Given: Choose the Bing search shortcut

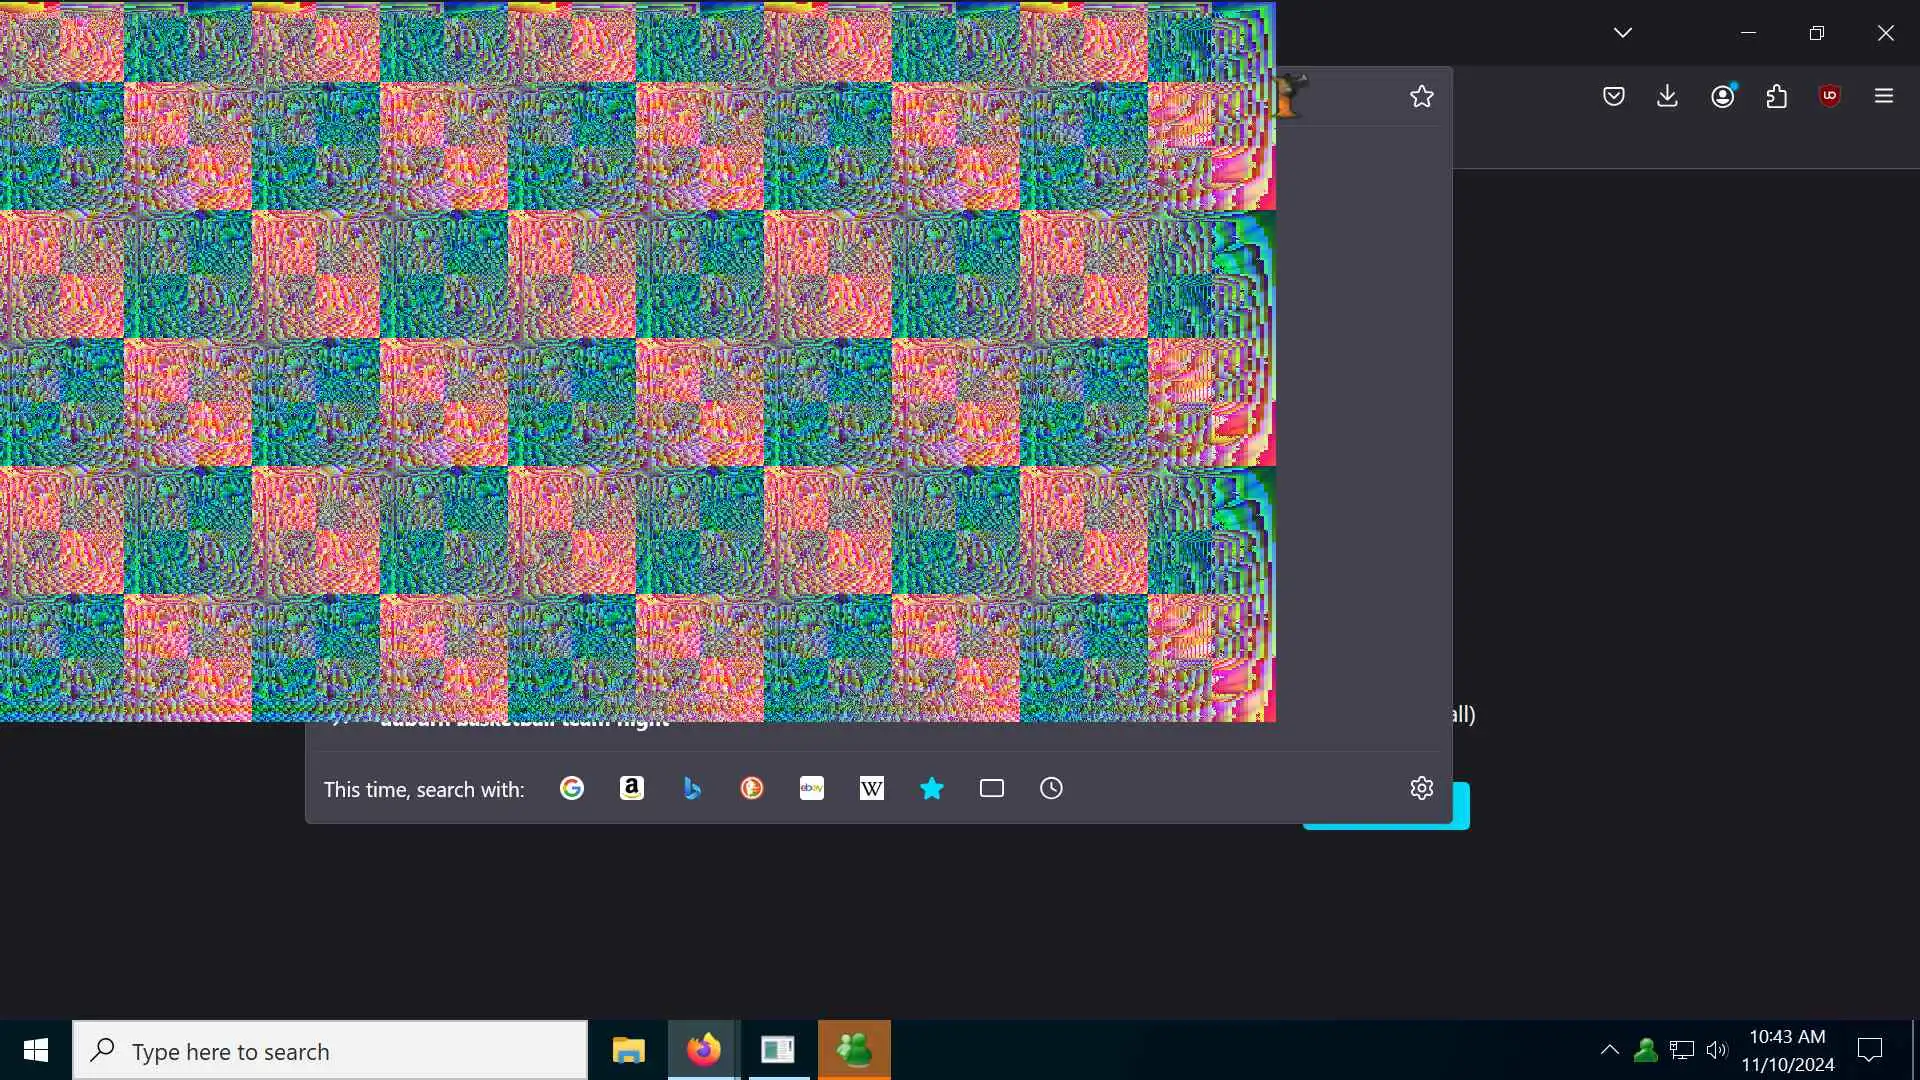Looking at the screenshot, I should (692, 789).
